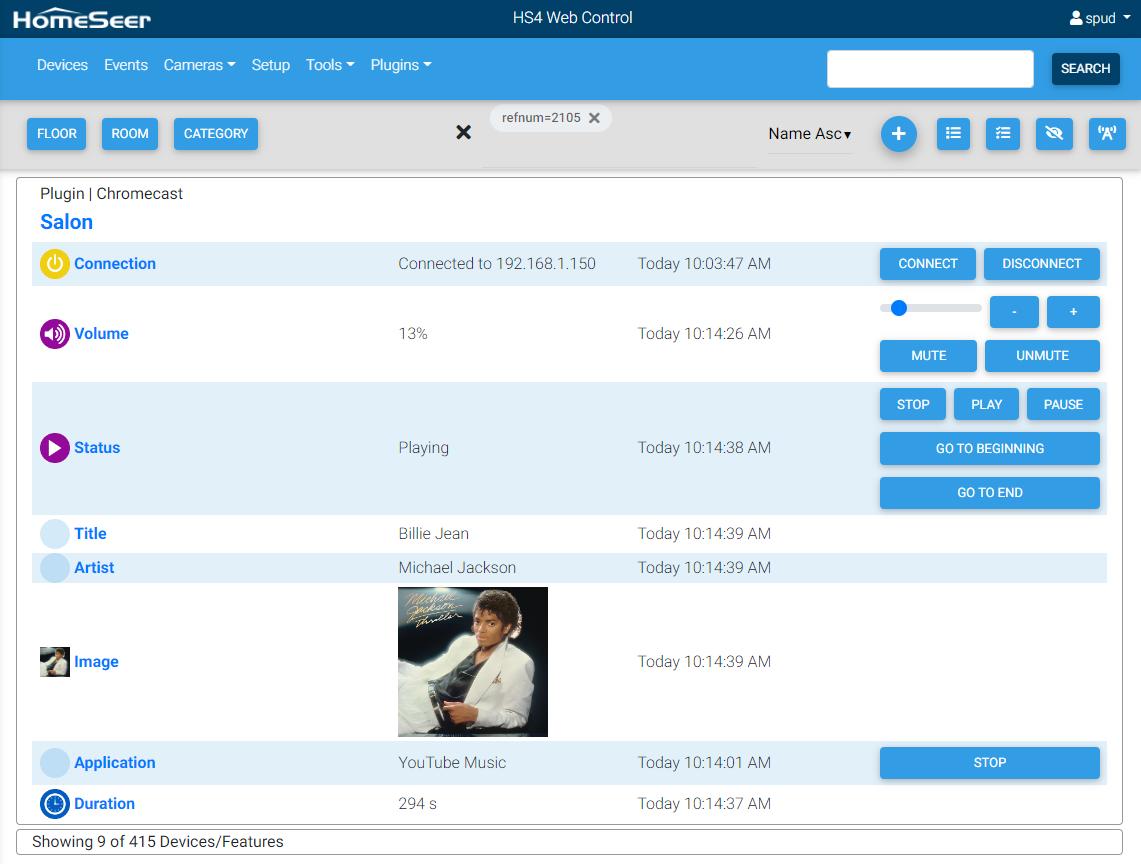Screen dimensions: 1141x864
Task: Click the blue Duration clock icon
Action: pyautogui.click(x=54, y=804)
